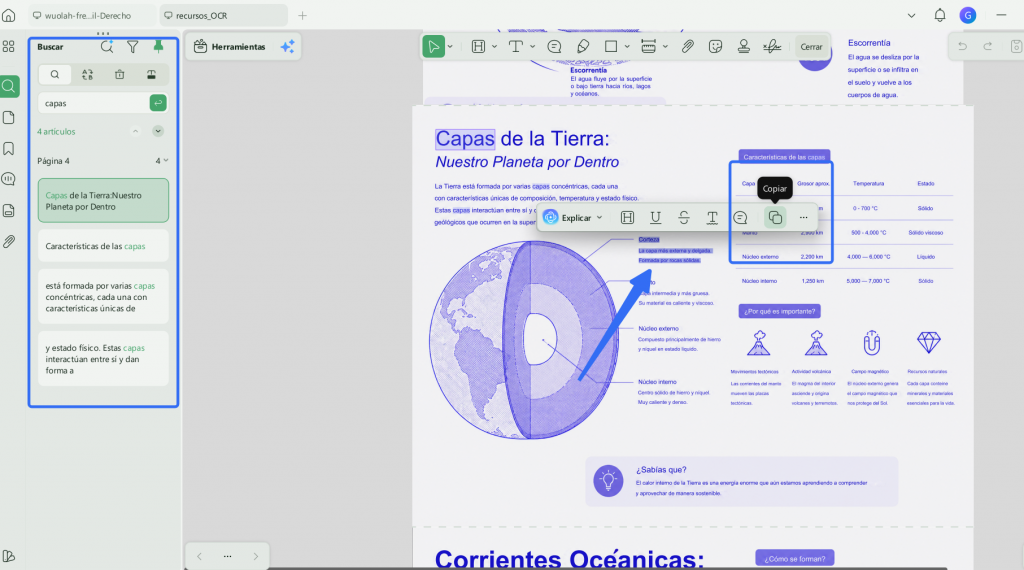Viewport: 1024px width, 570px height.
Task: Copy selected text with Copiar button
Action: [775, 217]
